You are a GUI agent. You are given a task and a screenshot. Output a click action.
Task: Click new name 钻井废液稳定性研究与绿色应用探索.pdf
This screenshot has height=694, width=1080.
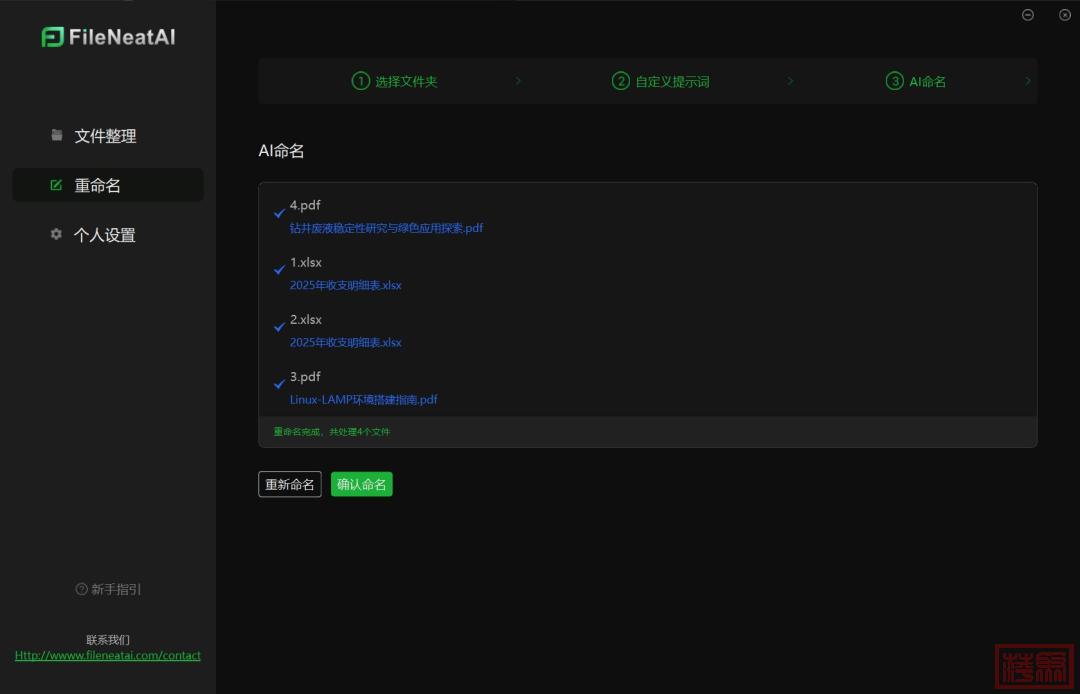386,228
